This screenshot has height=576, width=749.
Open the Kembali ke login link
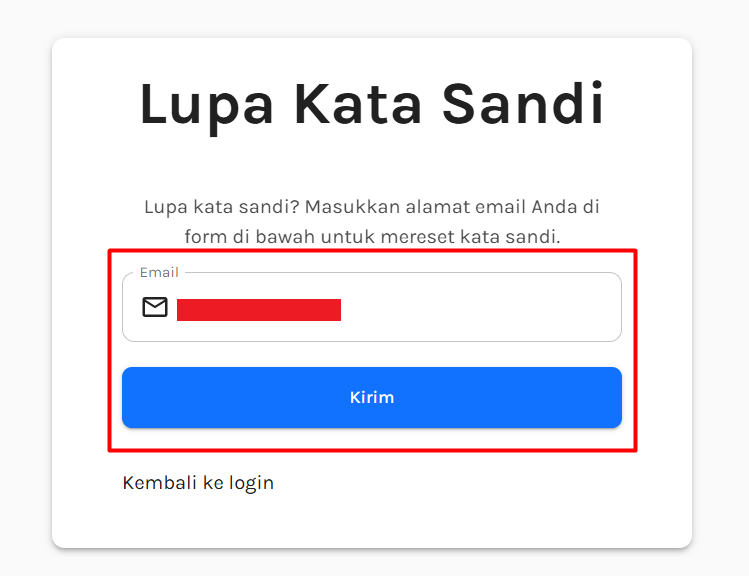point(198,483)
